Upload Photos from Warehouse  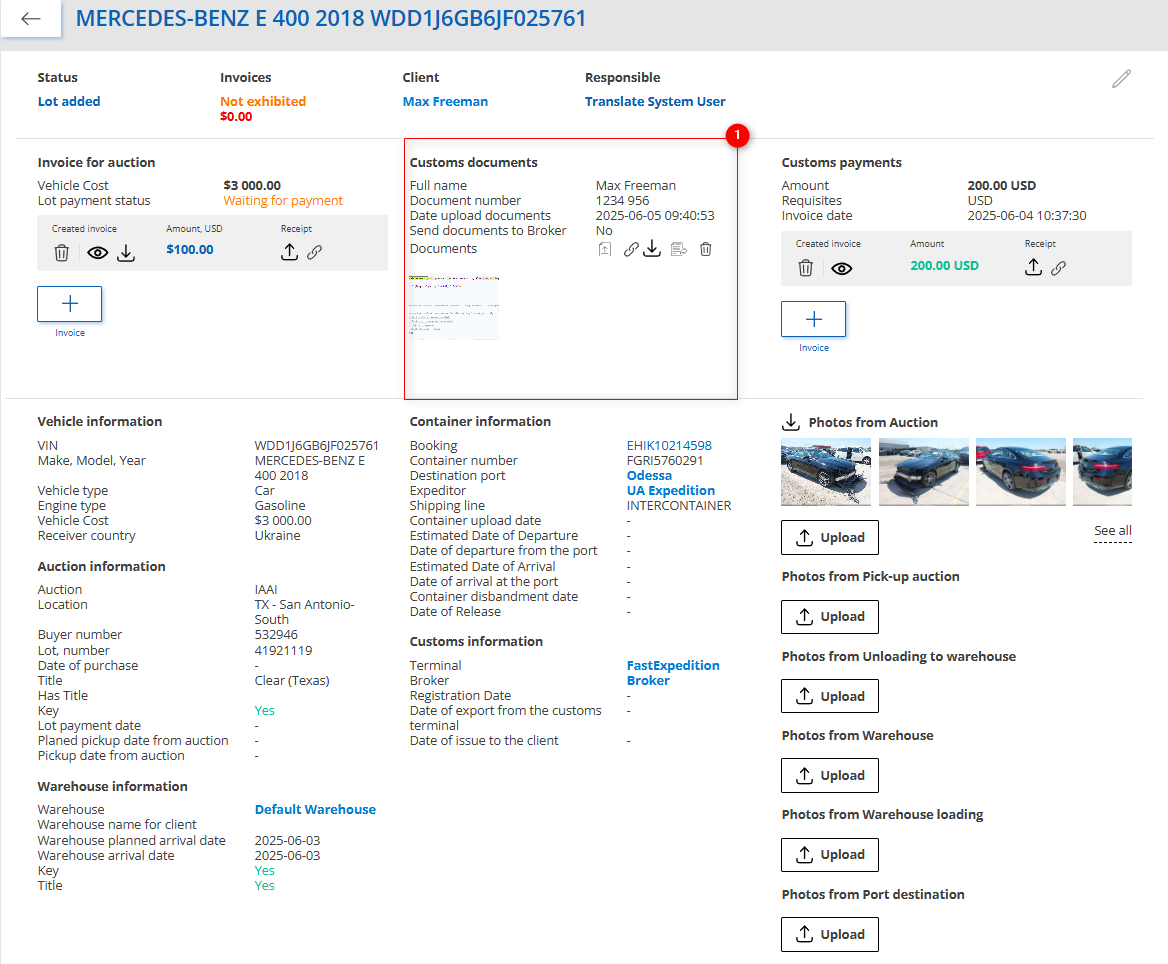pyautogui.click(x=830, y=776)
